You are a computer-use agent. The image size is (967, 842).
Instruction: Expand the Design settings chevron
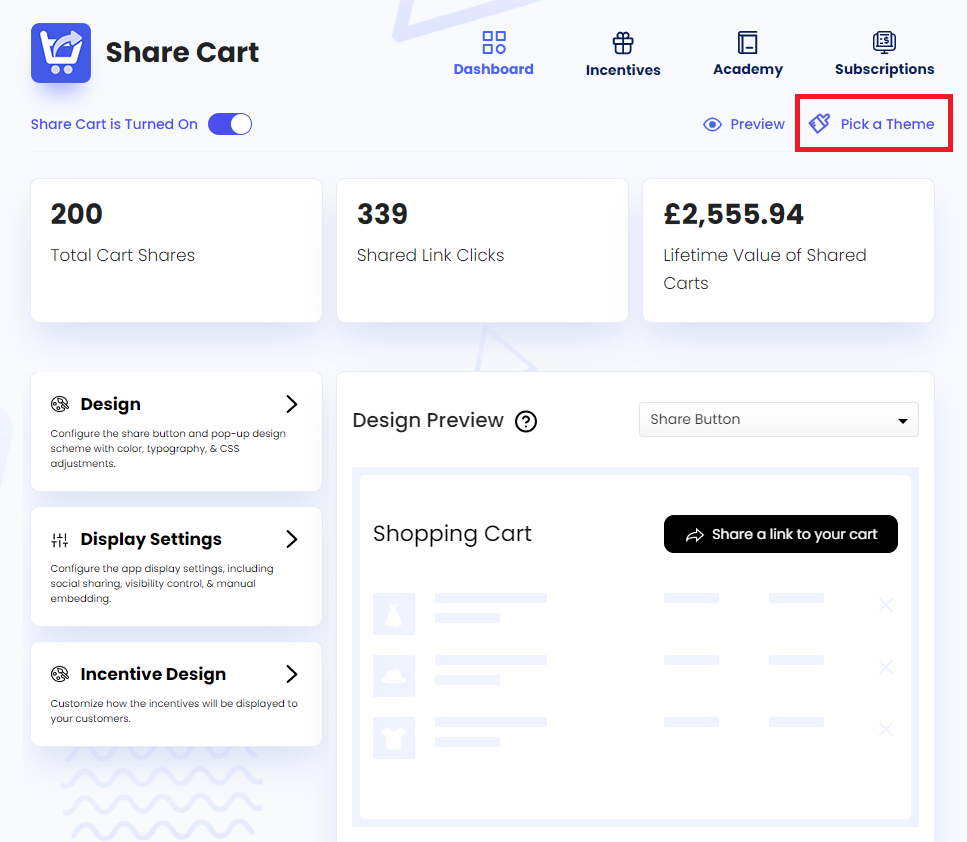[x=291, y=404]
